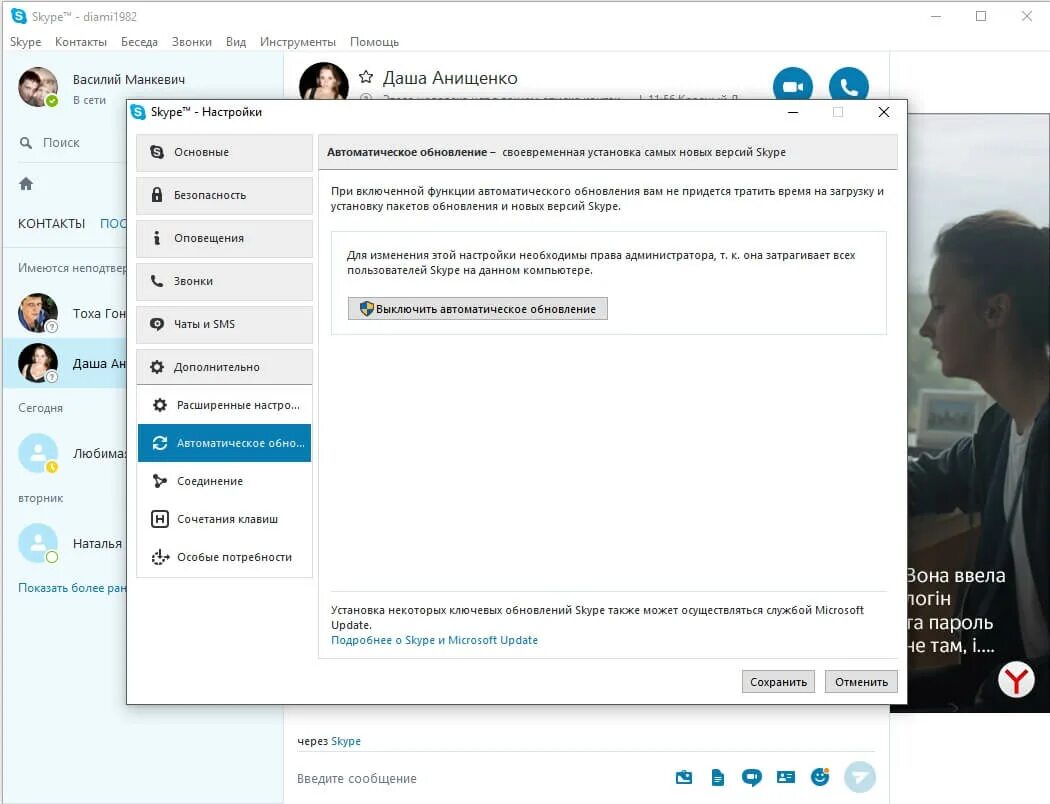Open the Основные settings section
1050x804 pixels.
pyautogui.click(x=224, y=153)
